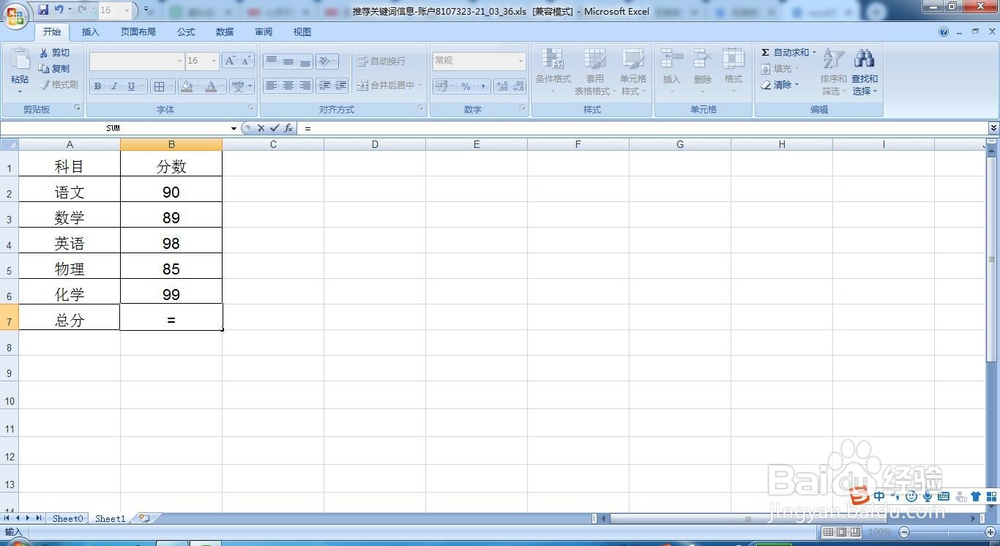Click AutoSum 自动求和
Image resolution: width=1000 pixels, height=546 pixels.
pos(787,52)
